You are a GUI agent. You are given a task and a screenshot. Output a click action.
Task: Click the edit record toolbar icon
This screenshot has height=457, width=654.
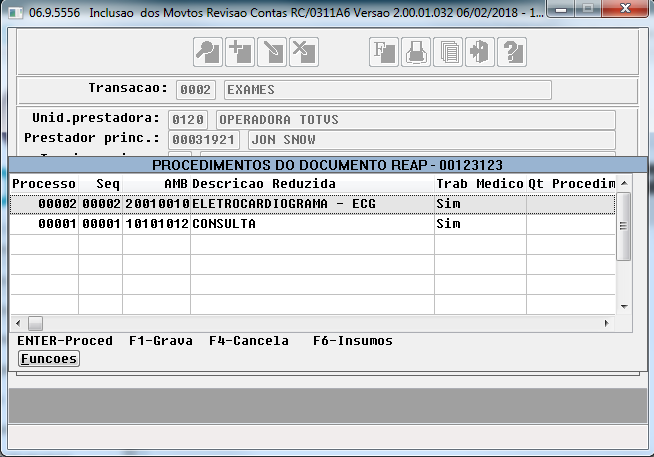pyautogui.click(x=272, y=52)
